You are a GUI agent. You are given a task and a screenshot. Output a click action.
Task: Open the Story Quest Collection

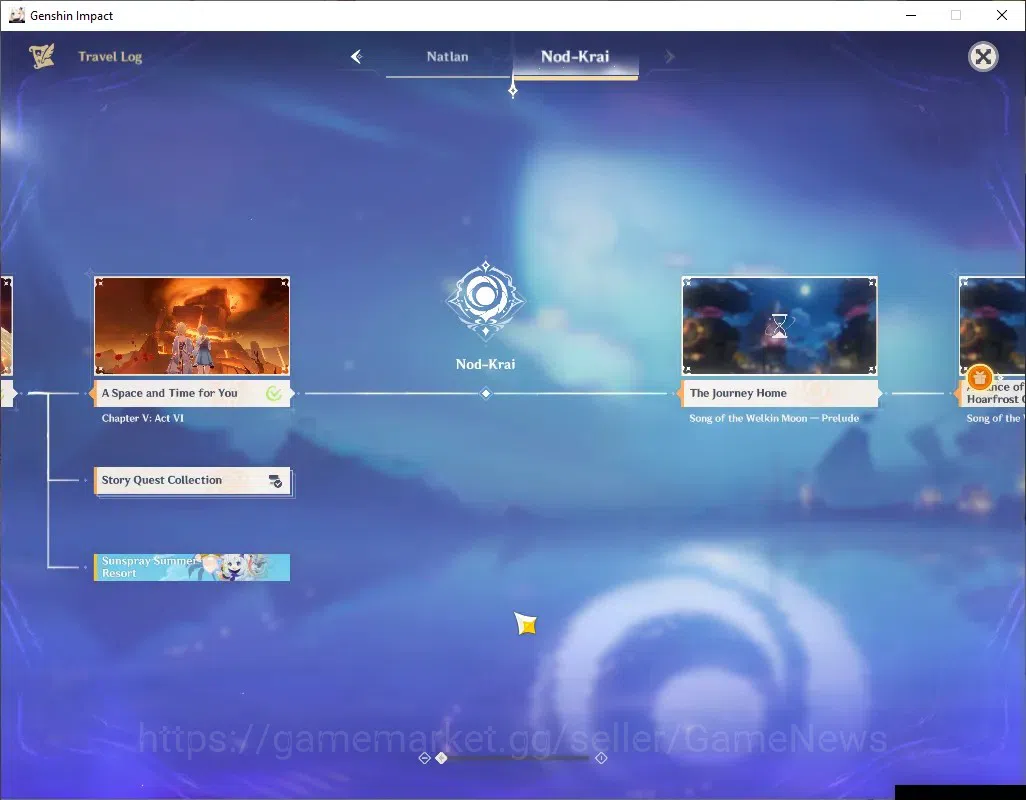192,481
